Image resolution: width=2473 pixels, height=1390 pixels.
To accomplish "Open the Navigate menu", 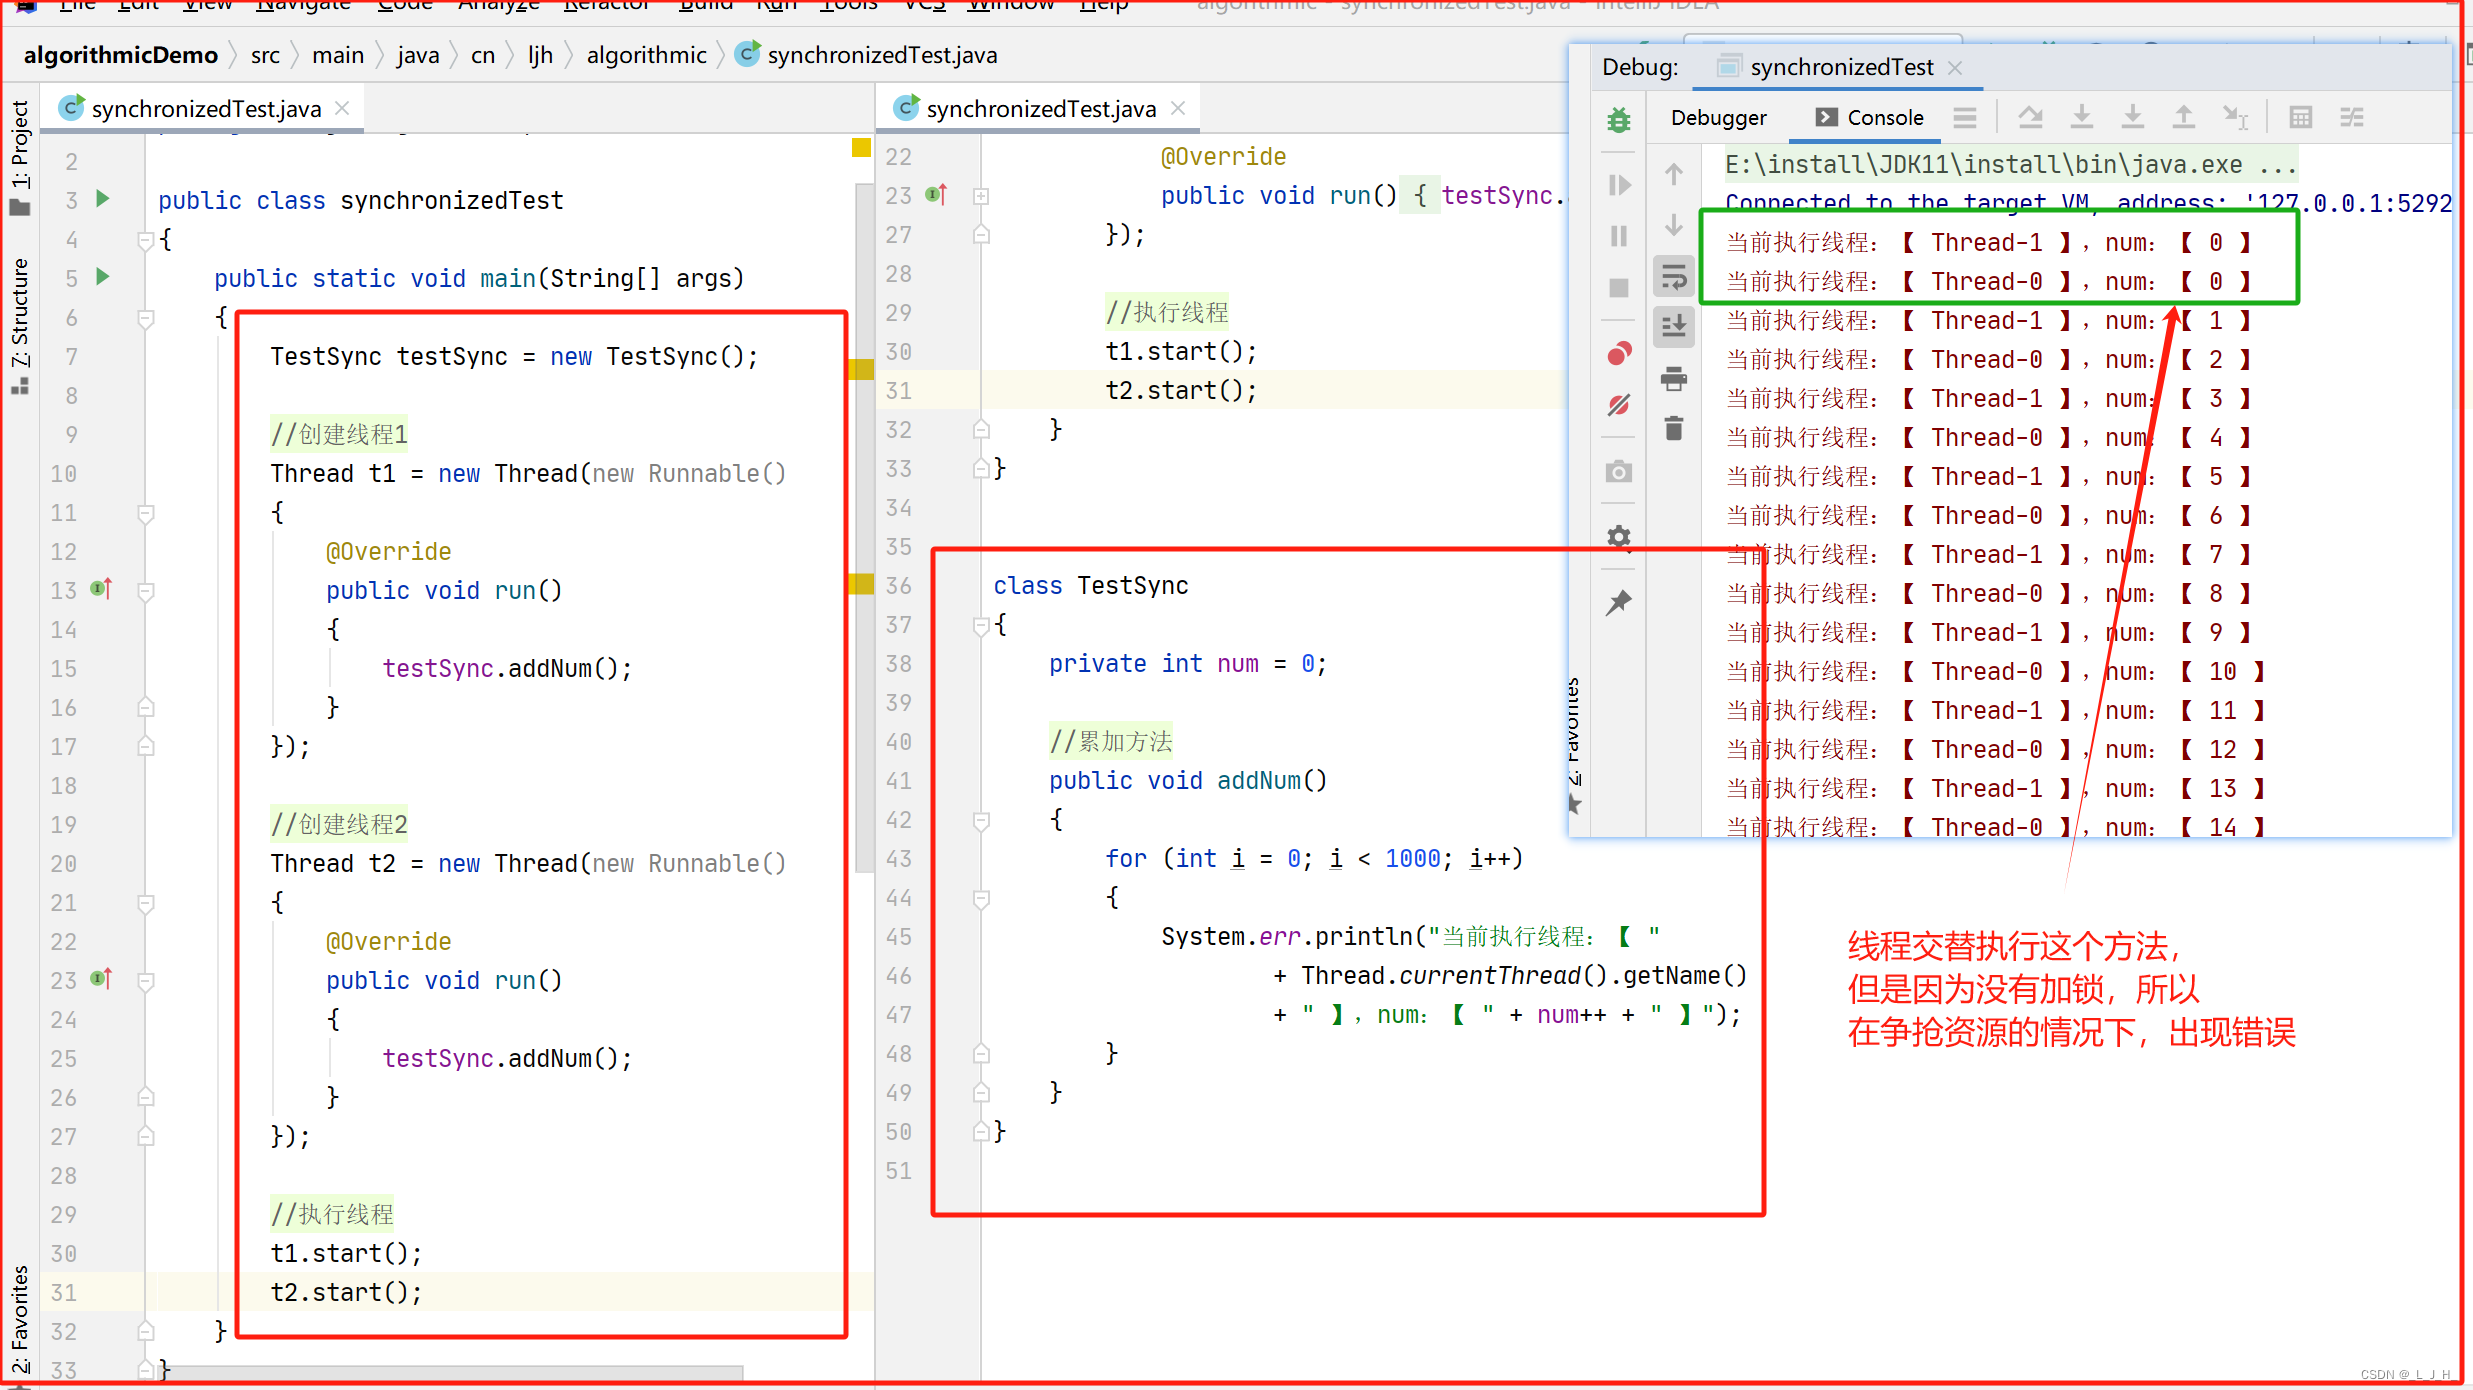I will coord(303,6).
